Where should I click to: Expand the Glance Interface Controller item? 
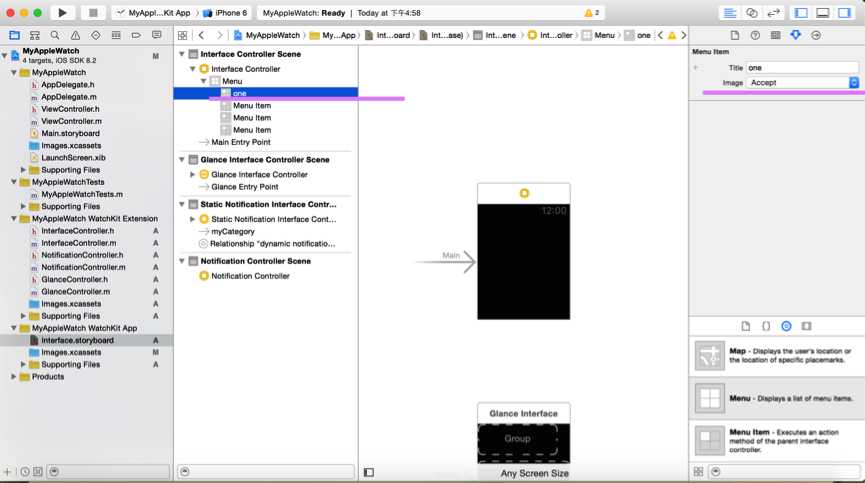193,174
